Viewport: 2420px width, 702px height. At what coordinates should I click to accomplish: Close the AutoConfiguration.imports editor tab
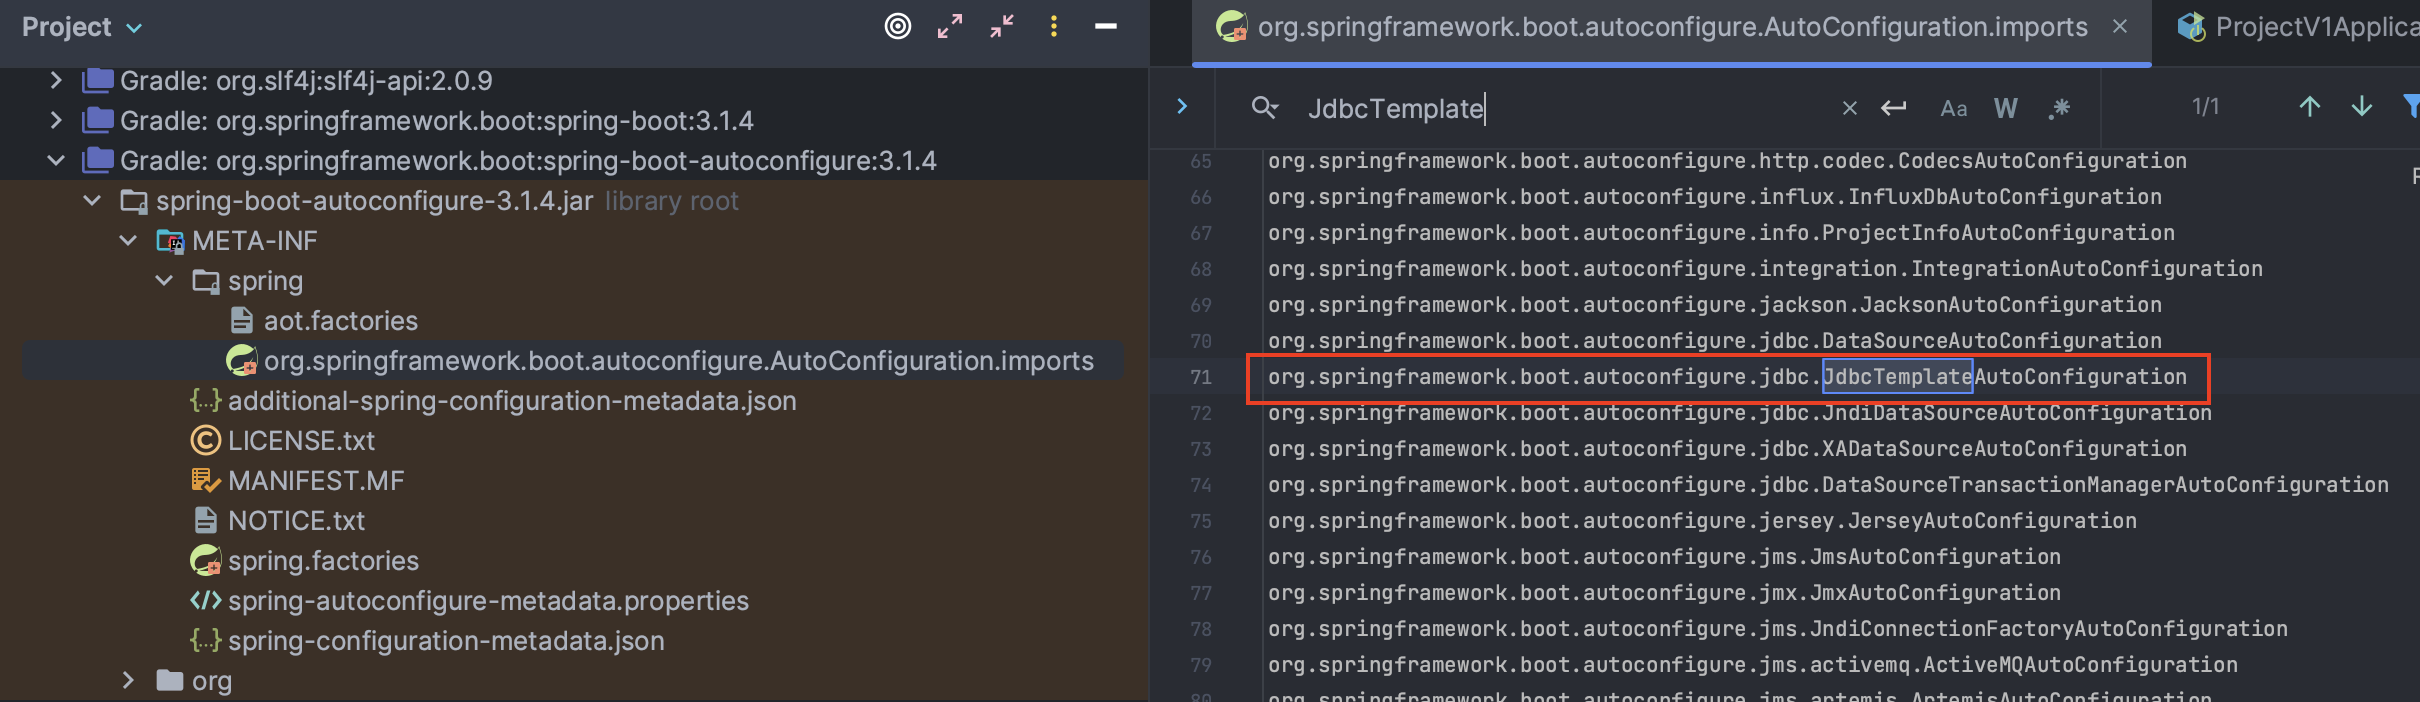(2120, 27)
